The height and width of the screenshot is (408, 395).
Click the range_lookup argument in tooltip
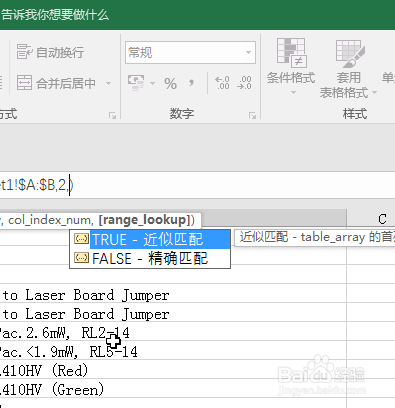click(x=145, y=220)
